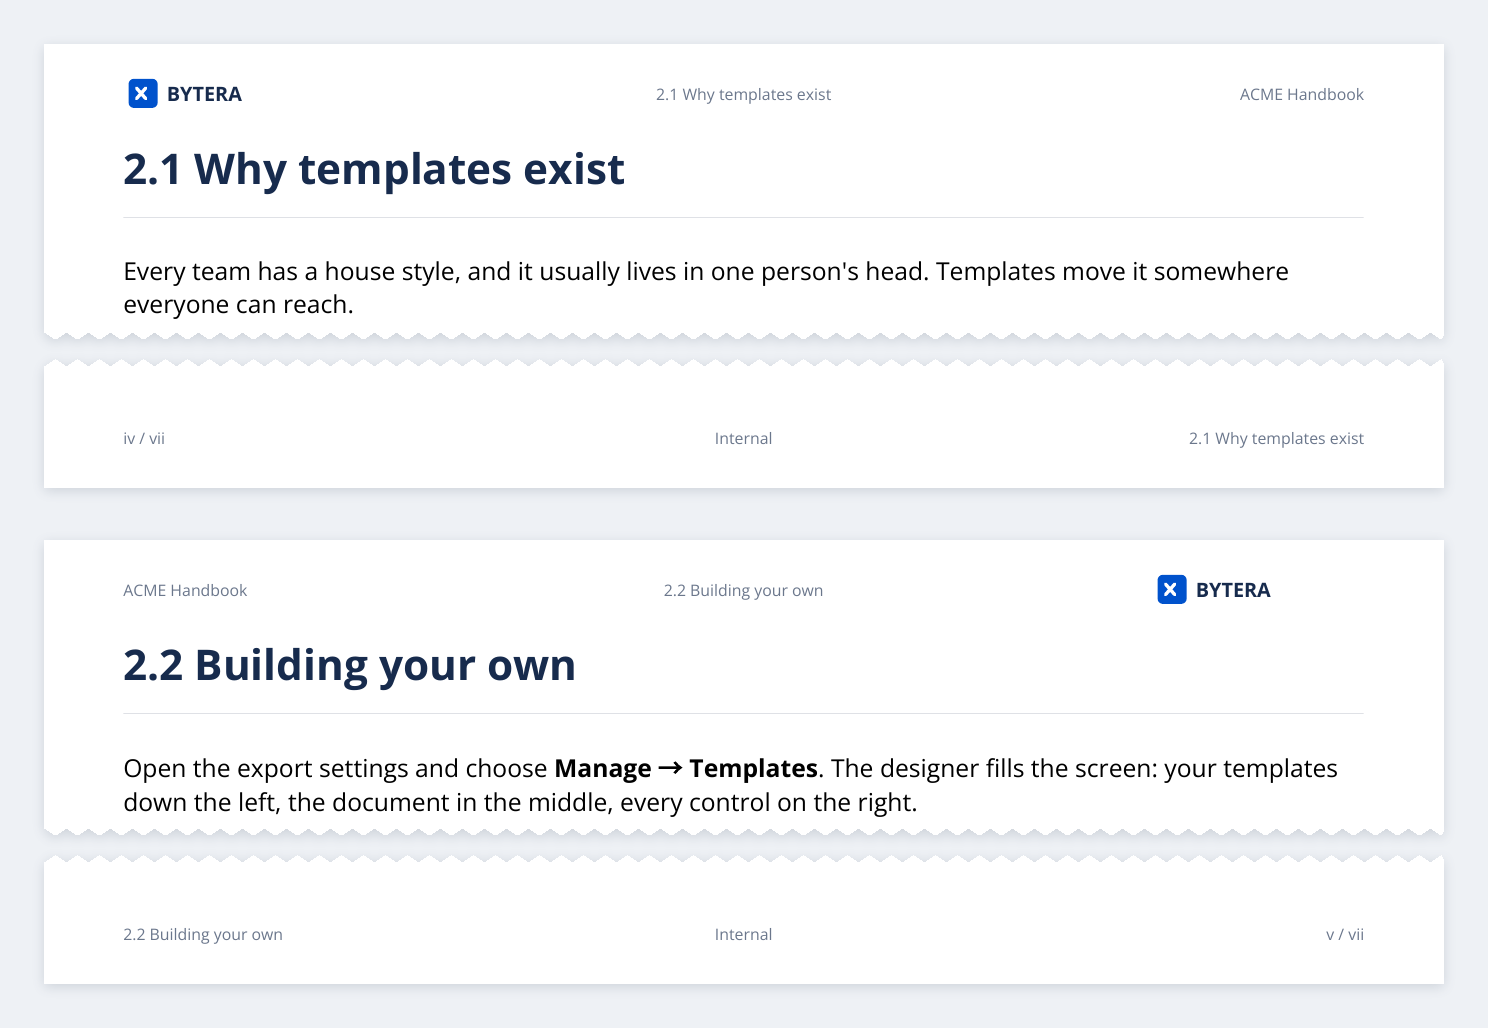Select the '2.1 Why templates exist' header caption
1488x1028 pixels.
pyautogui.click(x=743, y=94)
